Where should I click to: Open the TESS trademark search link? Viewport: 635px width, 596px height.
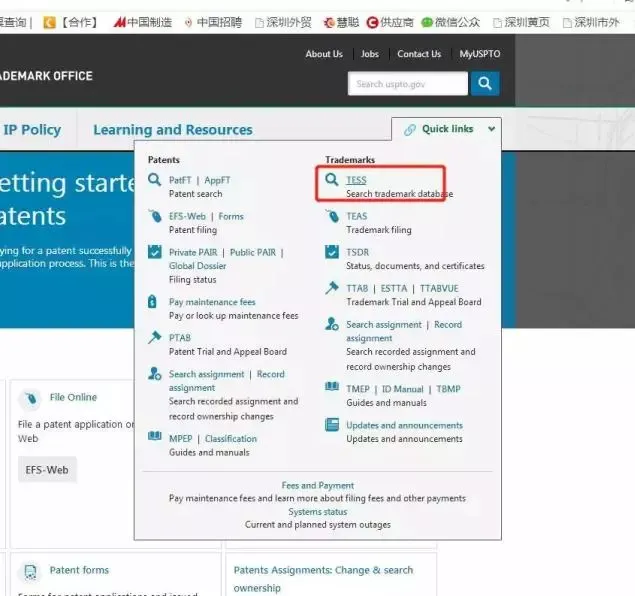coord(356,180)
